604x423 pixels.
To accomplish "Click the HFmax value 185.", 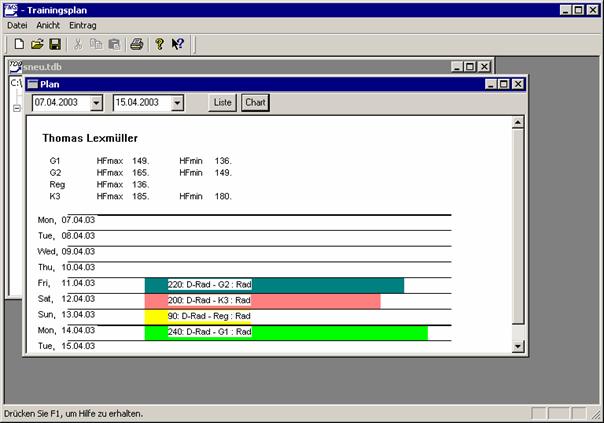I will 140,196.
